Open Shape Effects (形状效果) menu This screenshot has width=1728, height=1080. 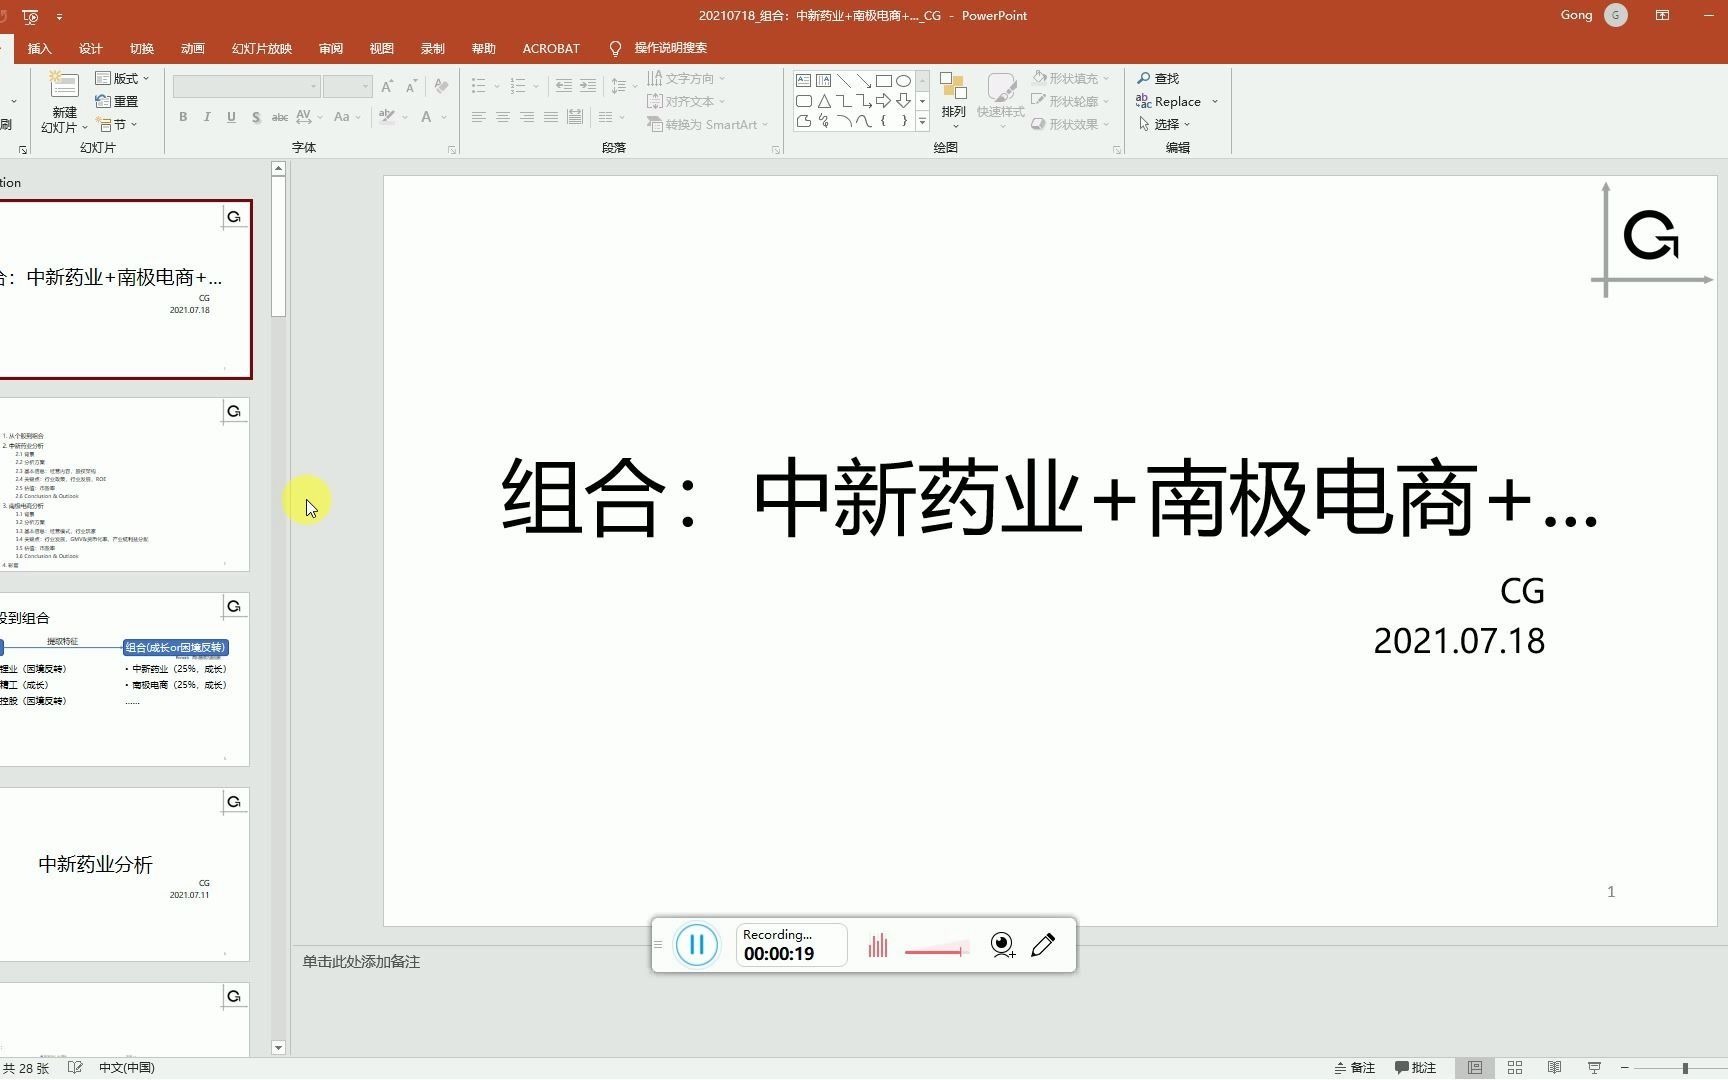click(x=1071, y=124)
